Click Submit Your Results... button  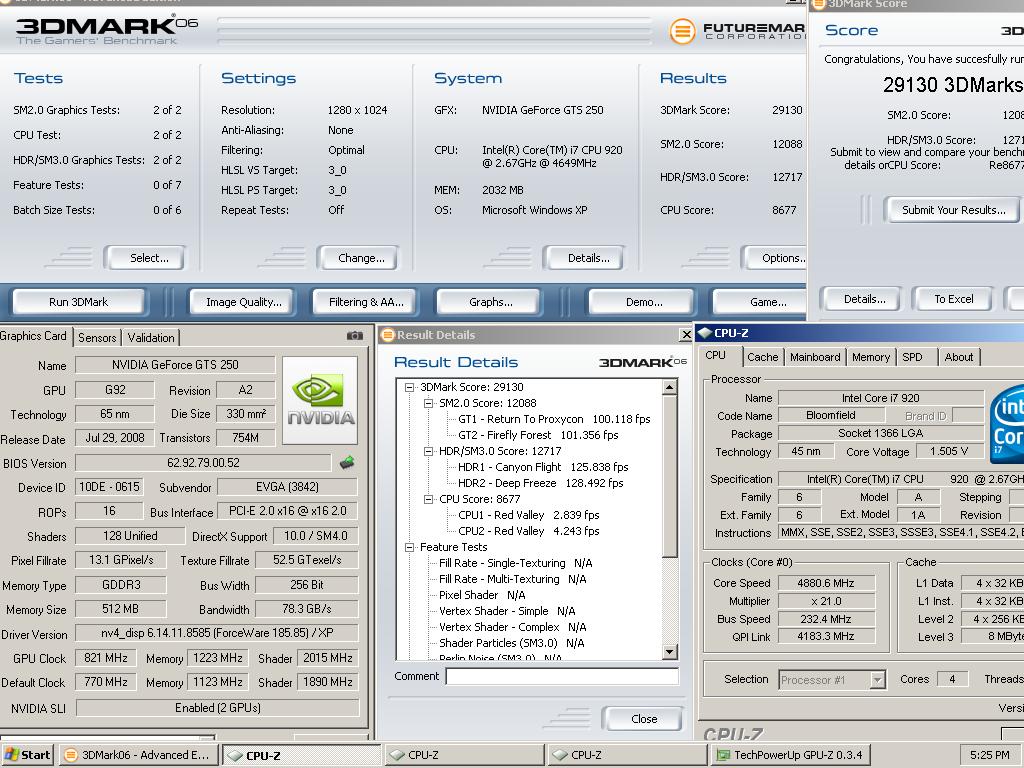click(953, 210)
